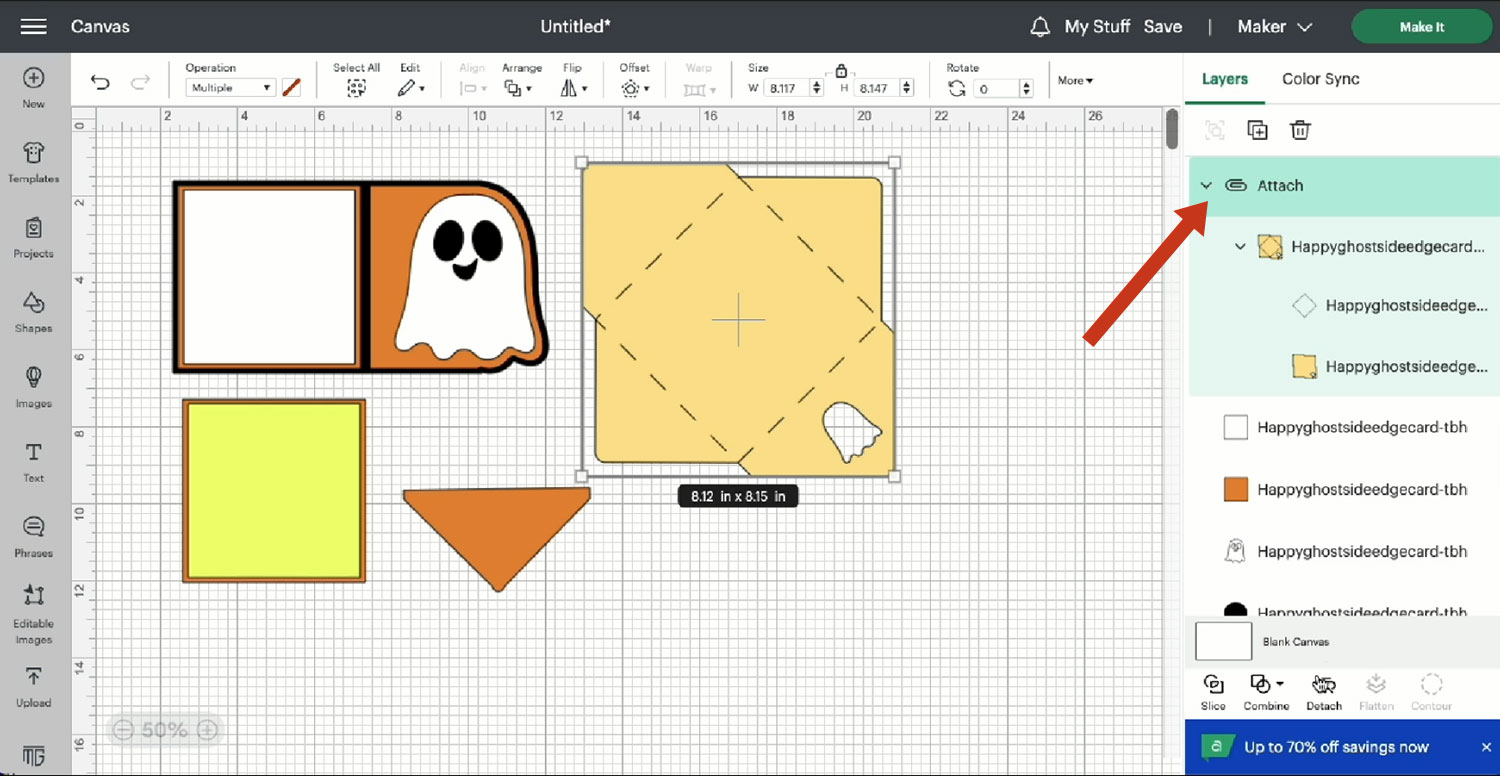Click Save in the header
Viewport: 1500px width, 776px height.
[1162, 27]
